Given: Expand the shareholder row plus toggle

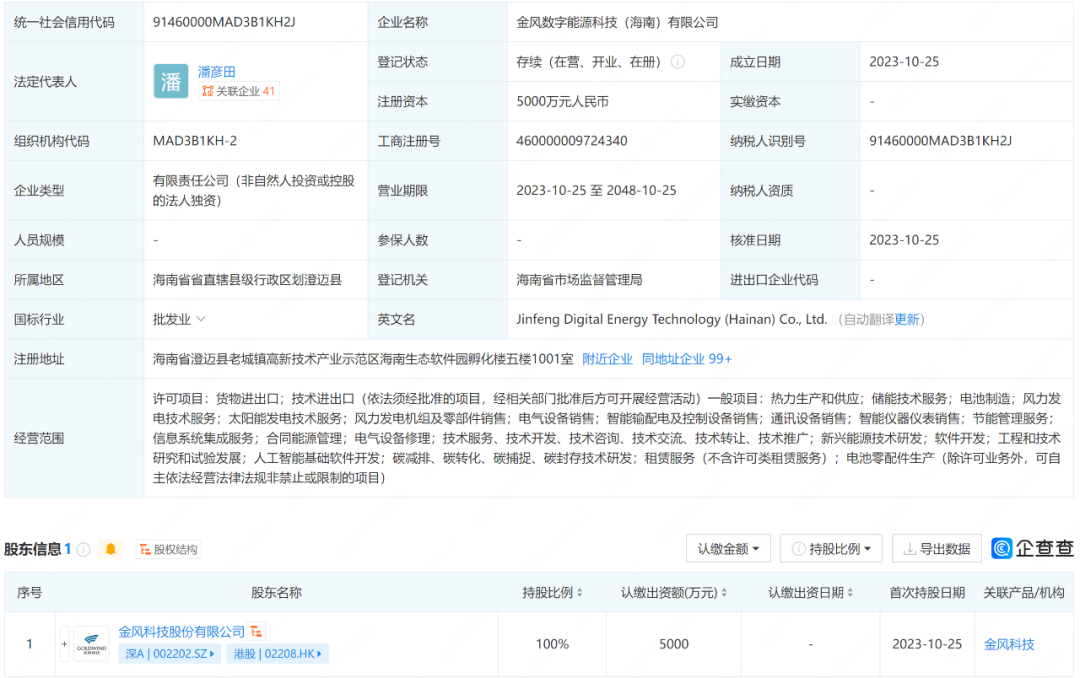Looking at the screenshot, I should tap(64, 644).
